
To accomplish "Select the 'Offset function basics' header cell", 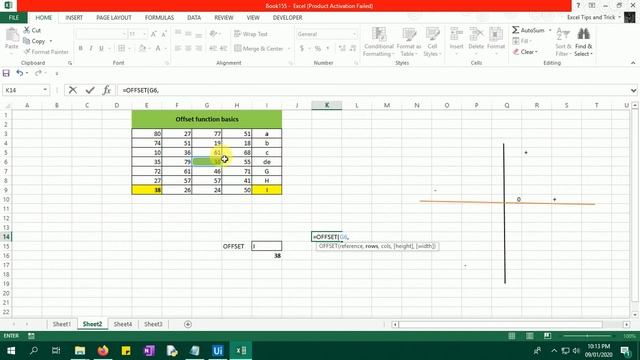I will [x=207, y=119].
